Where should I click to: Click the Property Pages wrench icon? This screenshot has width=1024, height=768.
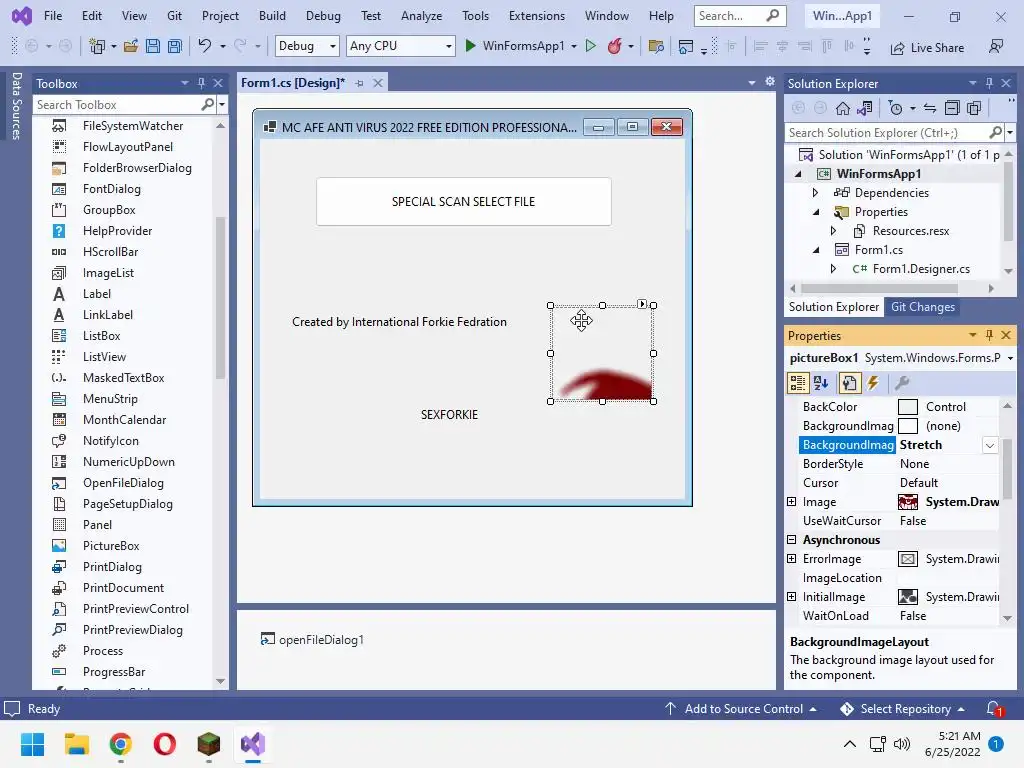(x=901, y=383)
